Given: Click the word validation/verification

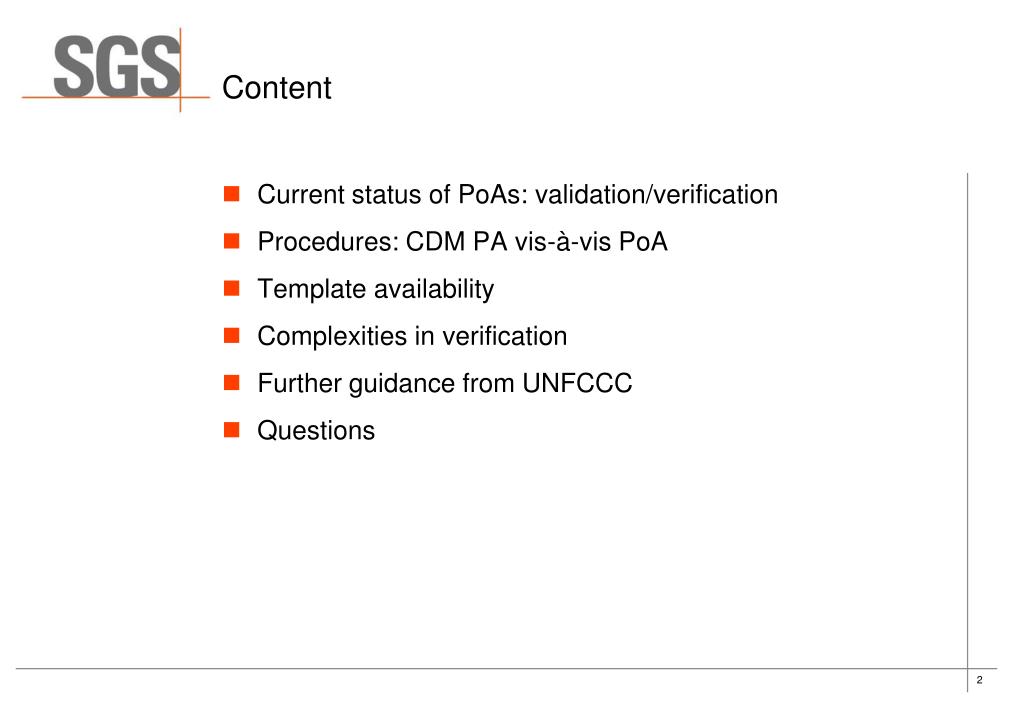Looking at the screenshot, I should (x=656, y=194).
